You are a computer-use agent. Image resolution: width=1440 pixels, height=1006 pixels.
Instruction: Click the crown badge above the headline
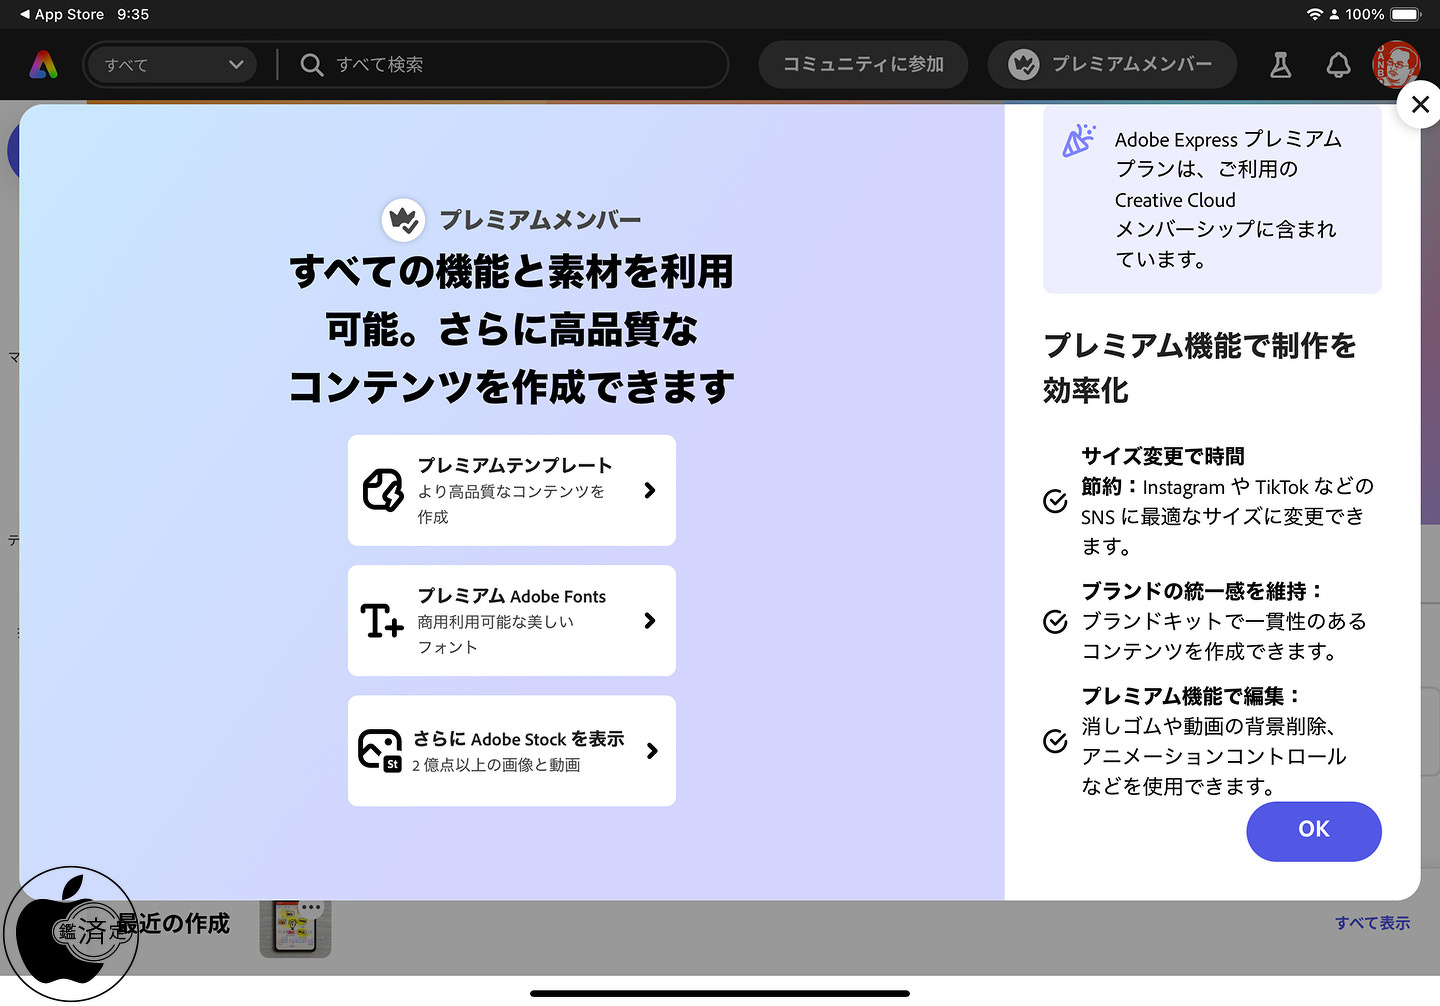click(404, 219)
